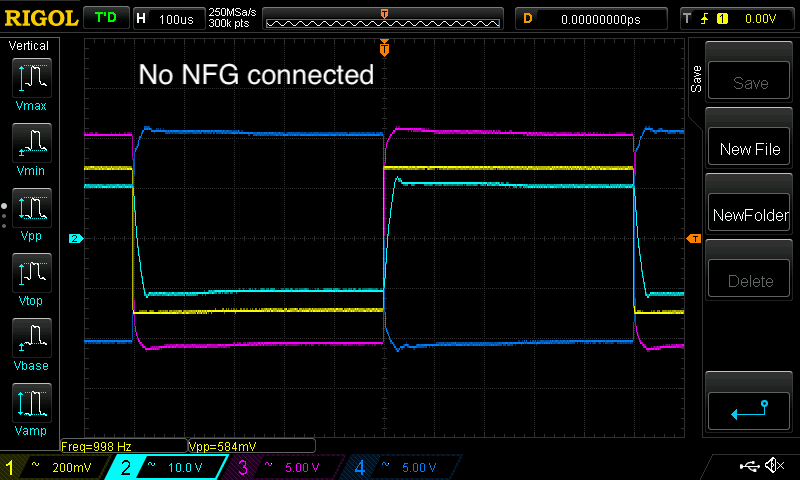Open the Vertical measurement menu header
This screenshot has width=800, height=480.
29,46
